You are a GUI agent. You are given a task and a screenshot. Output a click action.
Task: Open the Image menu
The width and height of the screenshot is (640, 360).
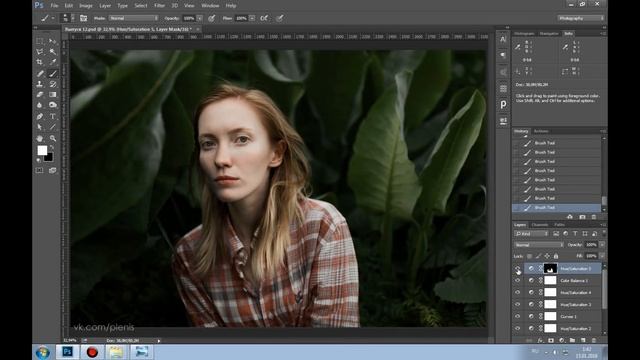86,6
